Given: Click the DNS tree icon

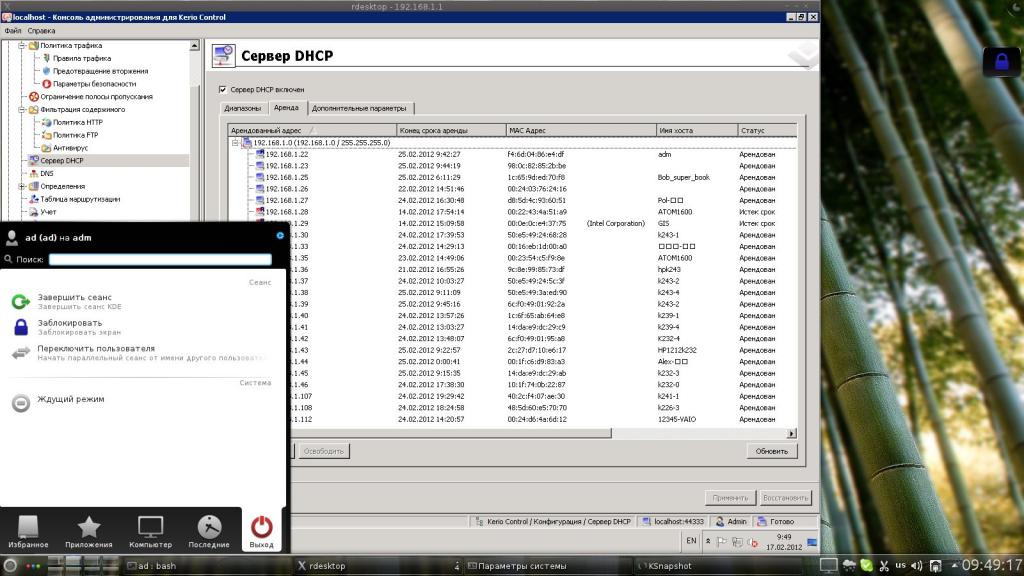Looking at the screenshot, I should tap(34, 174).
